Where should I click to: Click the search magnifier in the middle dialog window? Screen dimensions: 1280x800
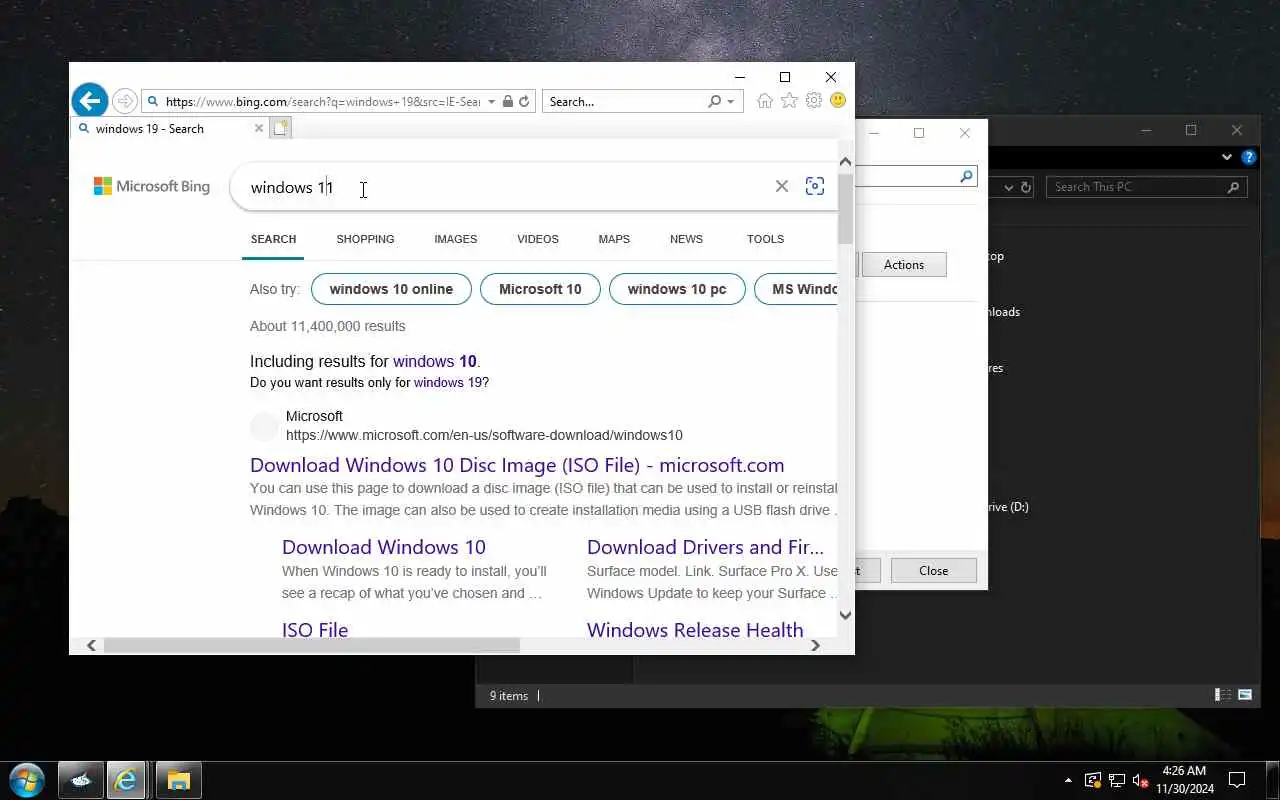coord(966,176)
